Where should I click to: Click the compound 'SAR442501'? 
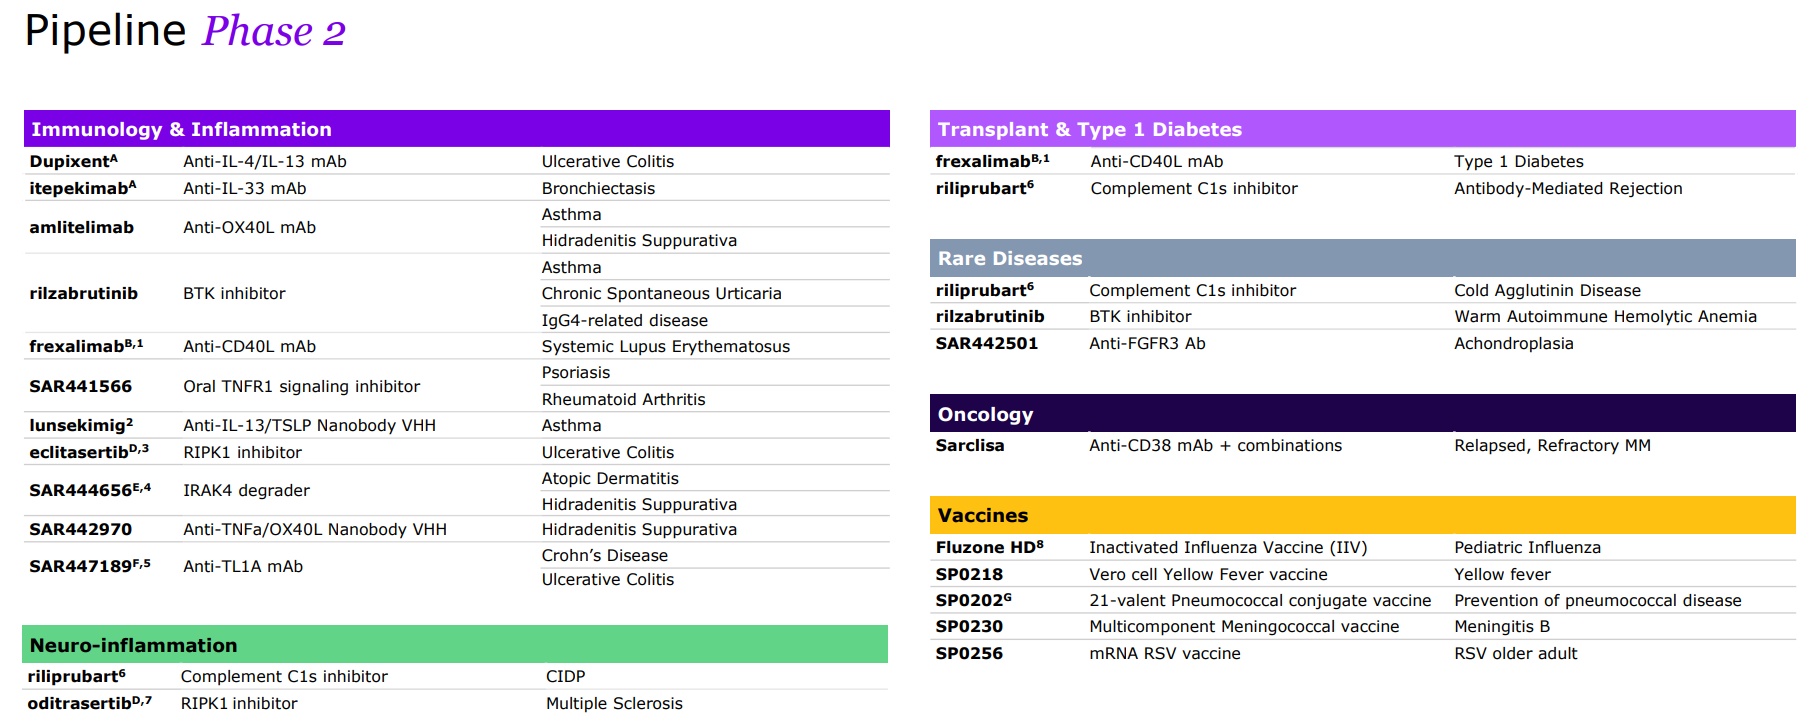point(987,343)
